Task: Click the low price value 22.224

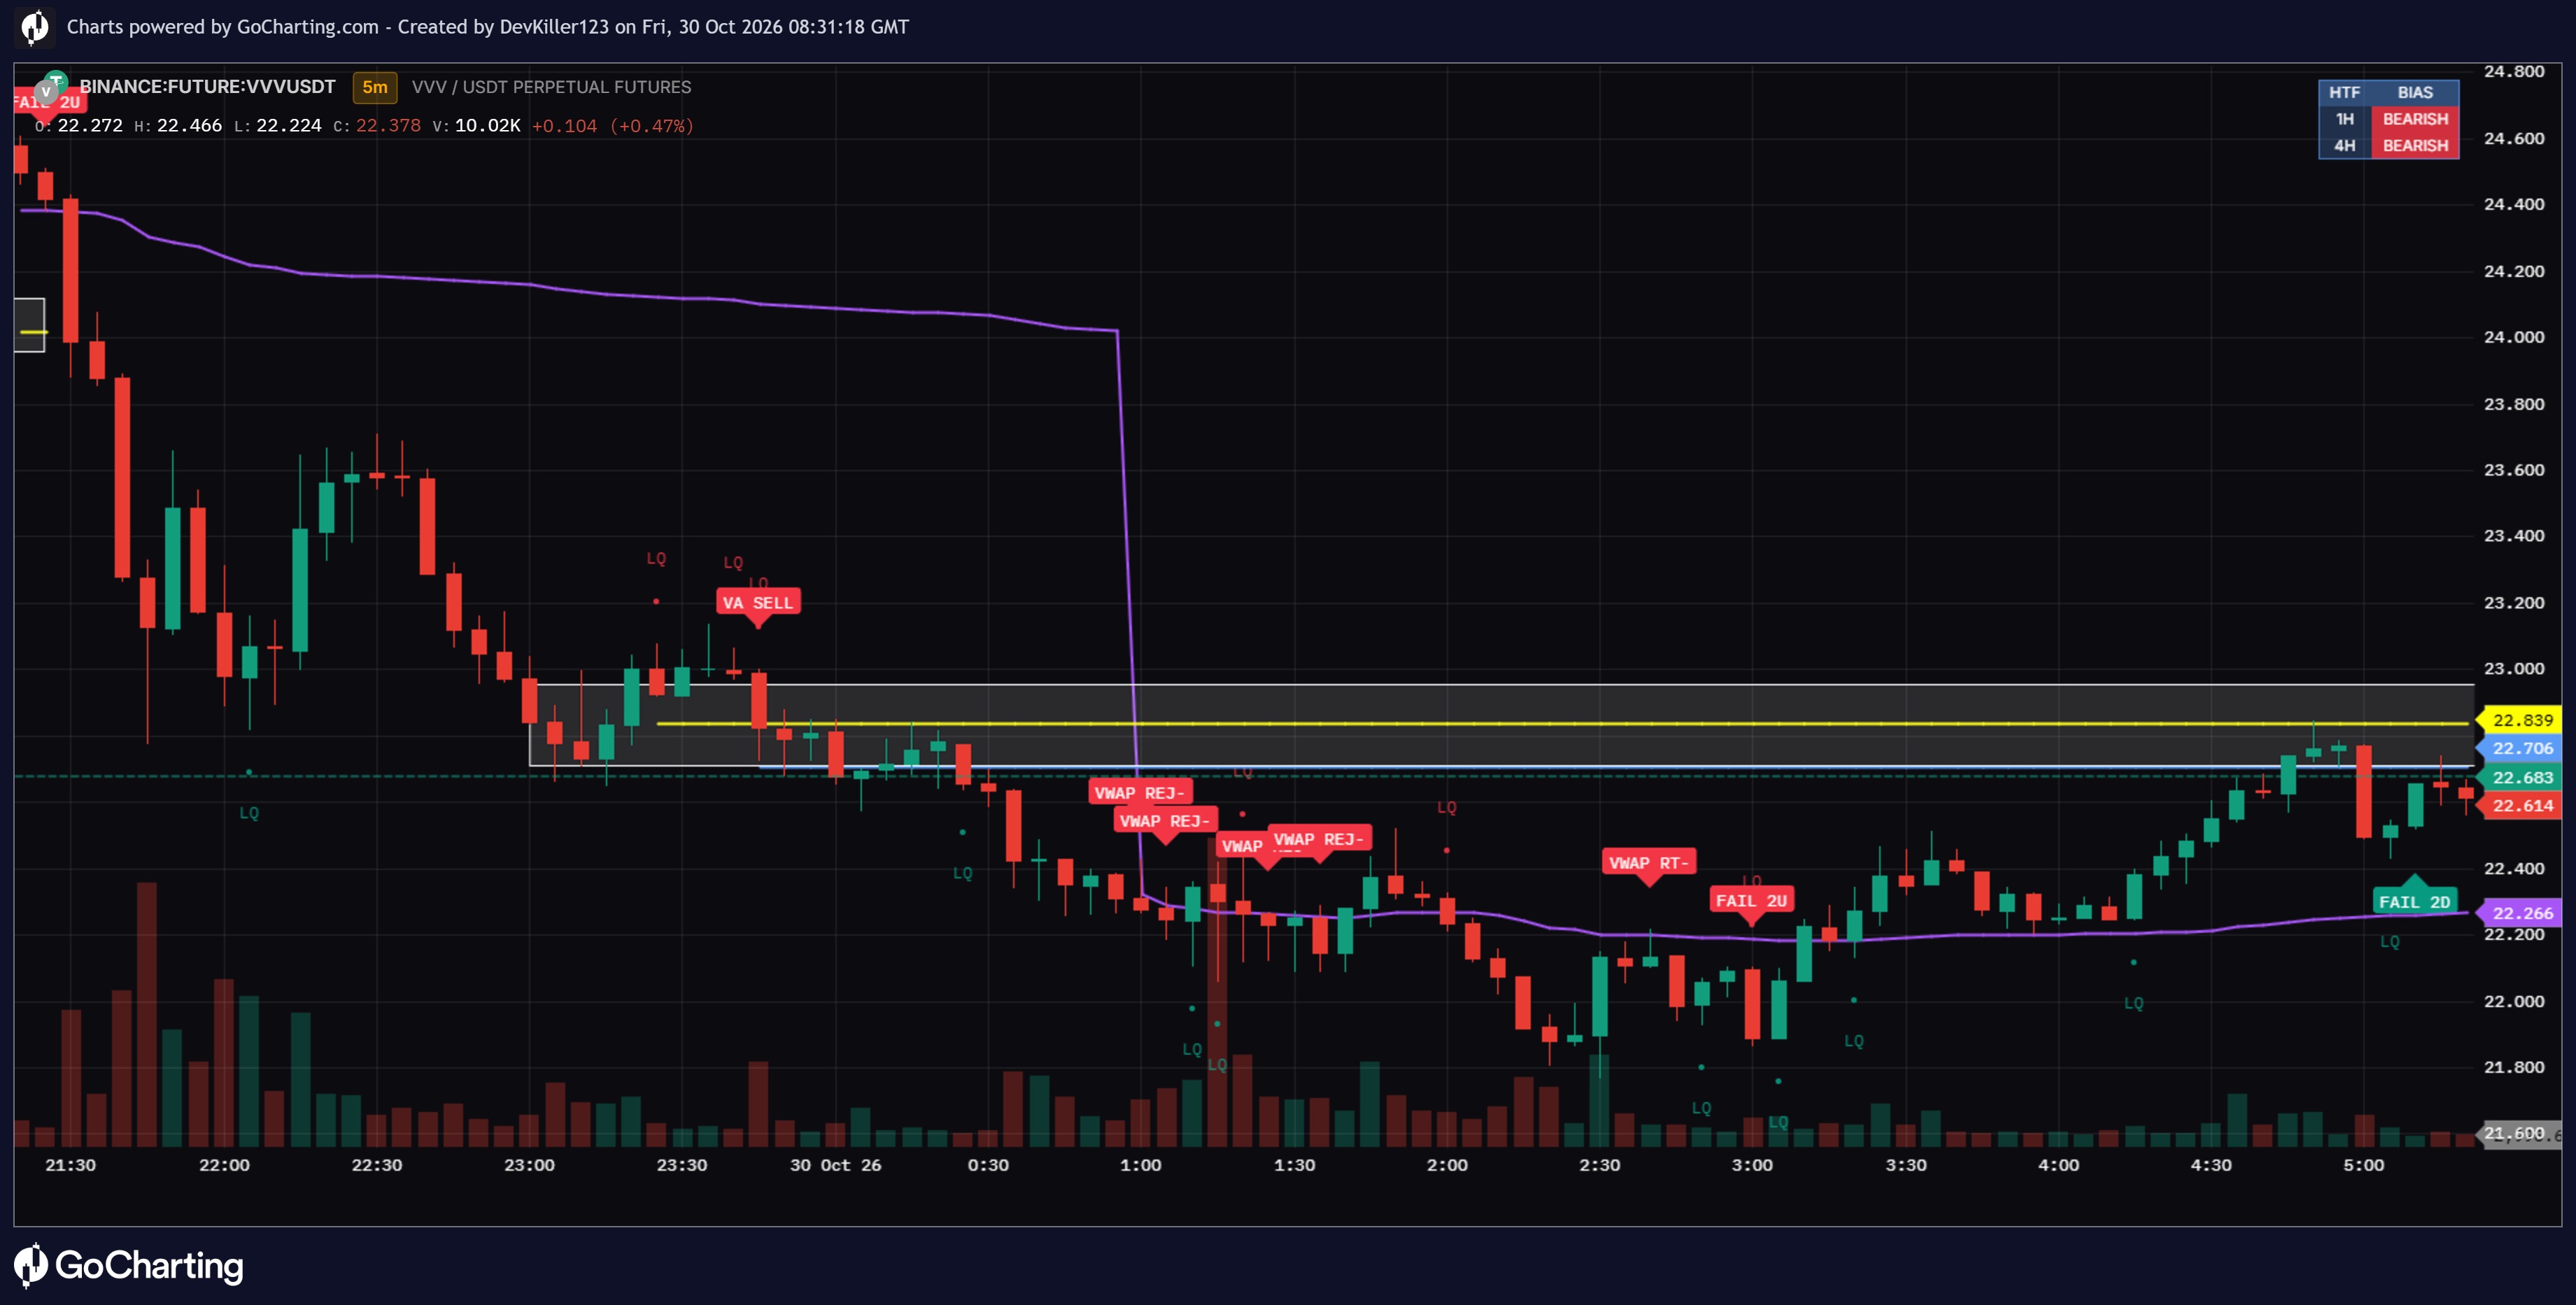Action: [289, 126]
